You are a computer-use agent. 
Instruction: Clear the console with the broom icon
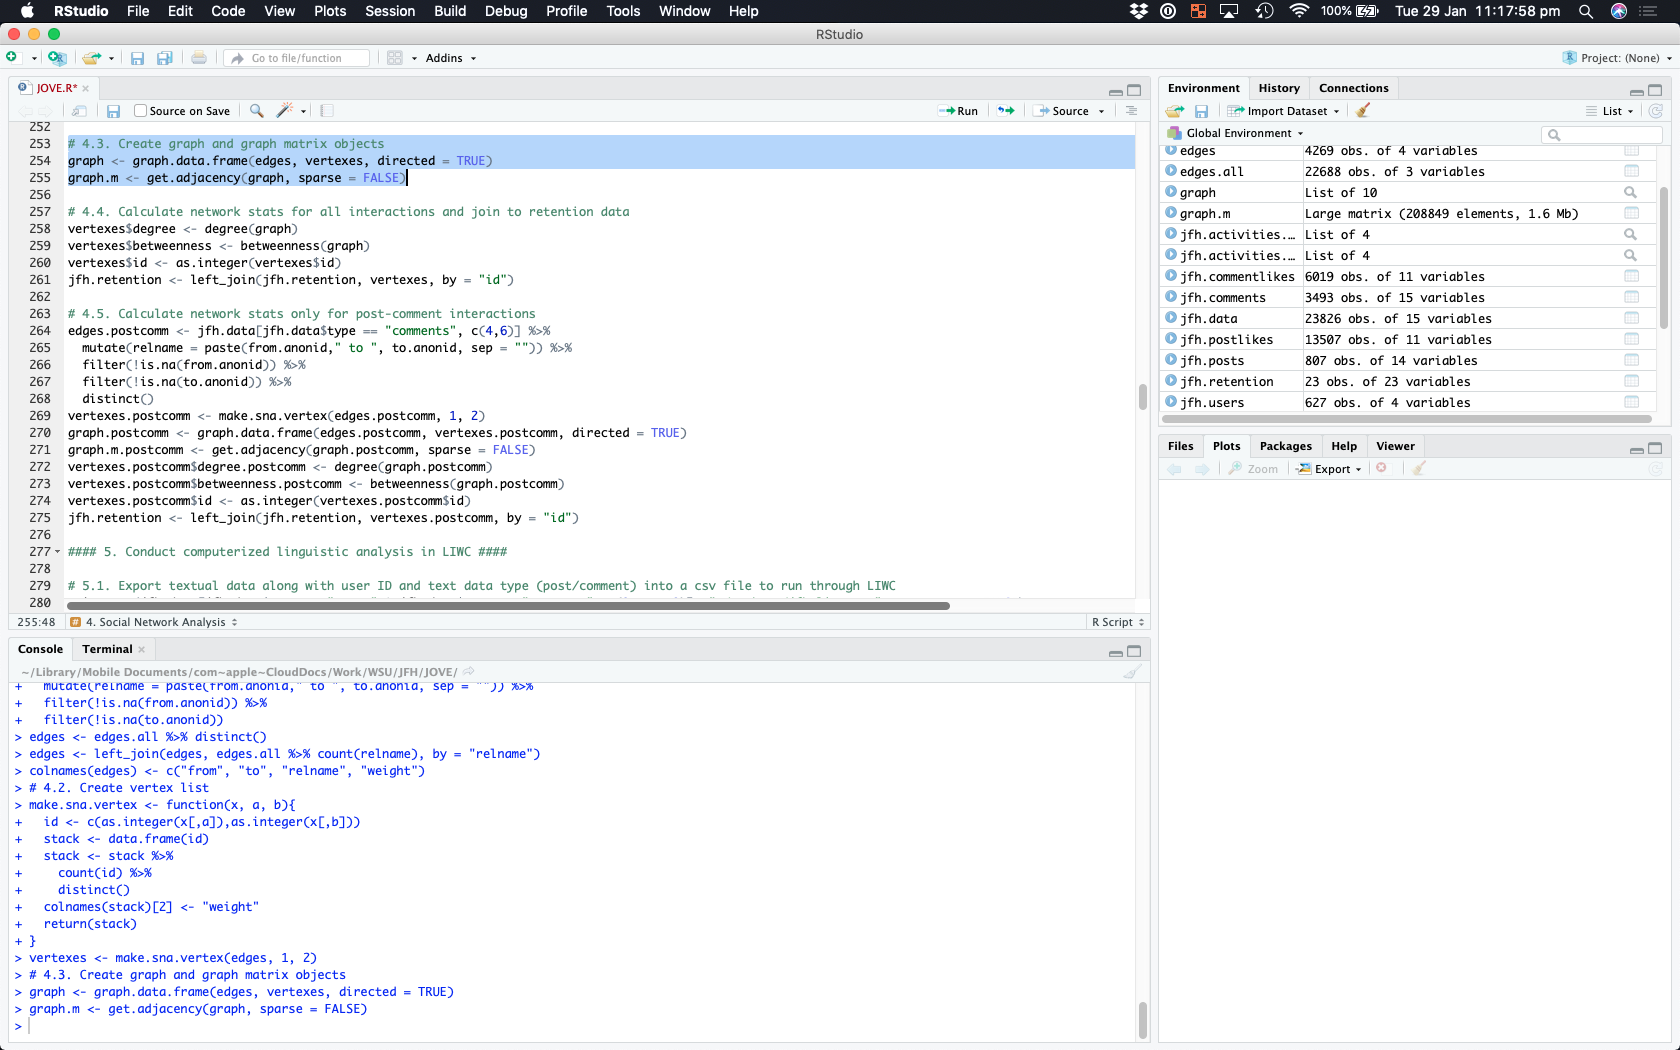point(1131,672)
